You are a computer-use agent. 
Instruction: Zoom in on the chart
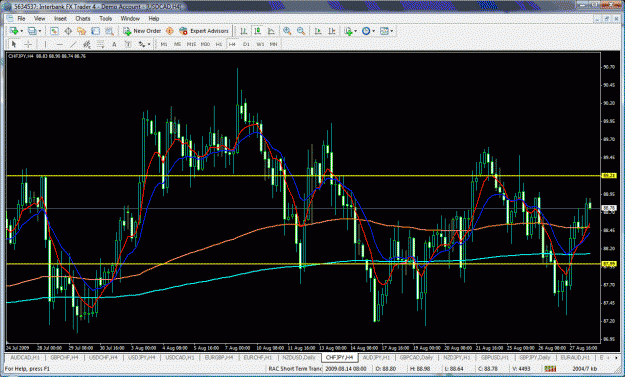coord(287,31)
